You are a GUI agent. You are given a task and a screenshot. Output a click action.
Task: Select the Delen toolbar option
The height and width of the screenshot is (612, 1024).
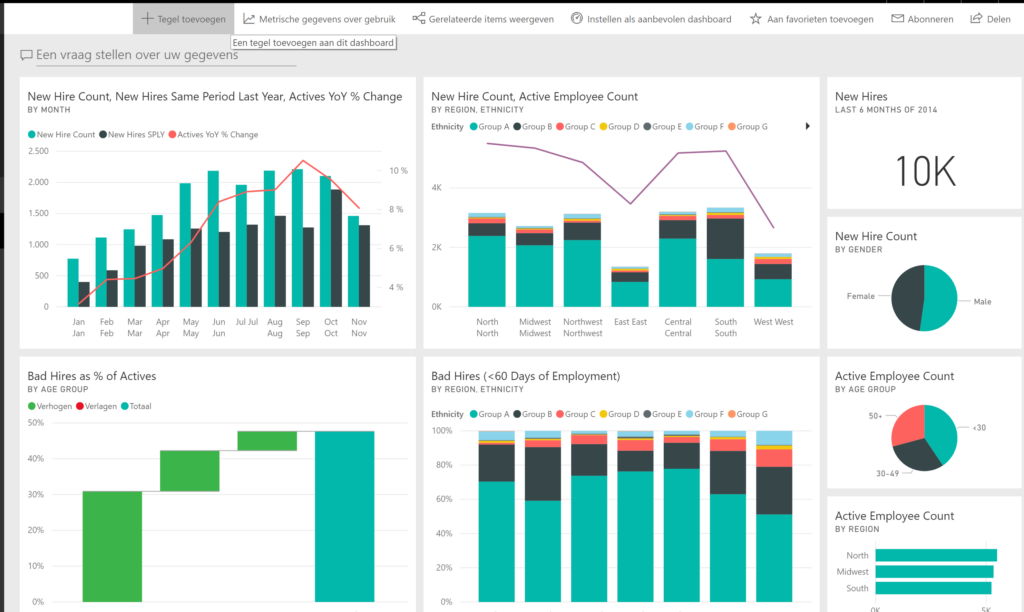point(990,19)
